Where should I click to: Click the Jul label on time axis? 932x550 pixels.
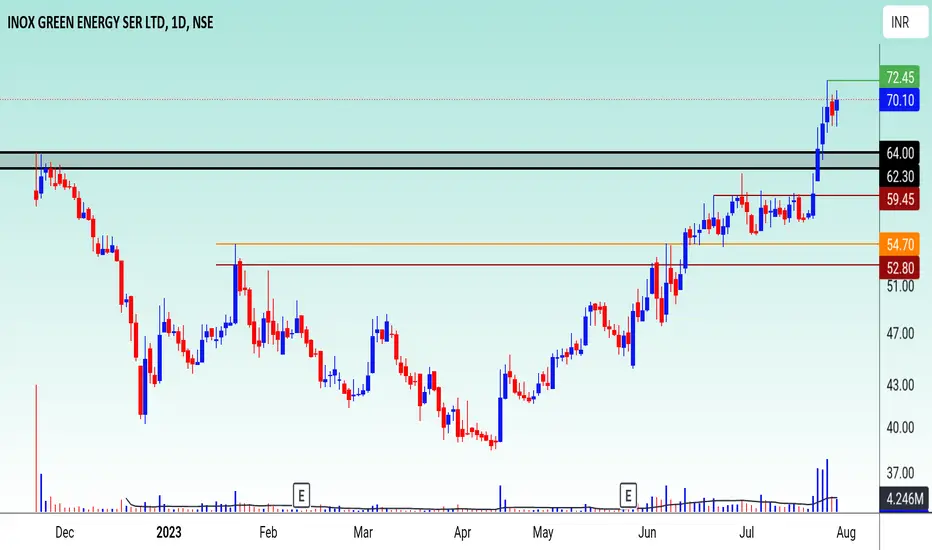746,532
